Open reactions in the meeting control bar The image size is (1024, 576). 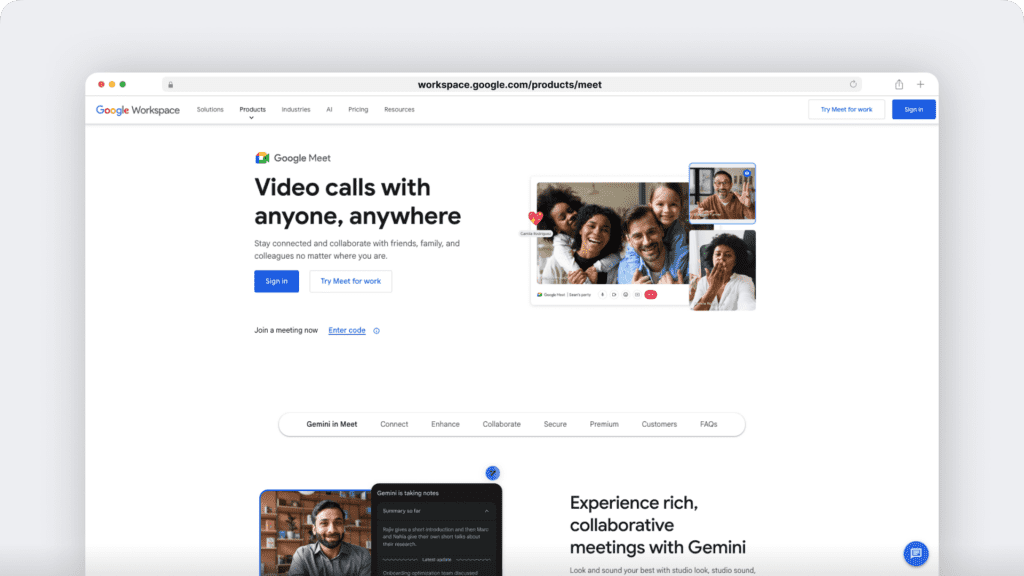click(x=625, y=295)
